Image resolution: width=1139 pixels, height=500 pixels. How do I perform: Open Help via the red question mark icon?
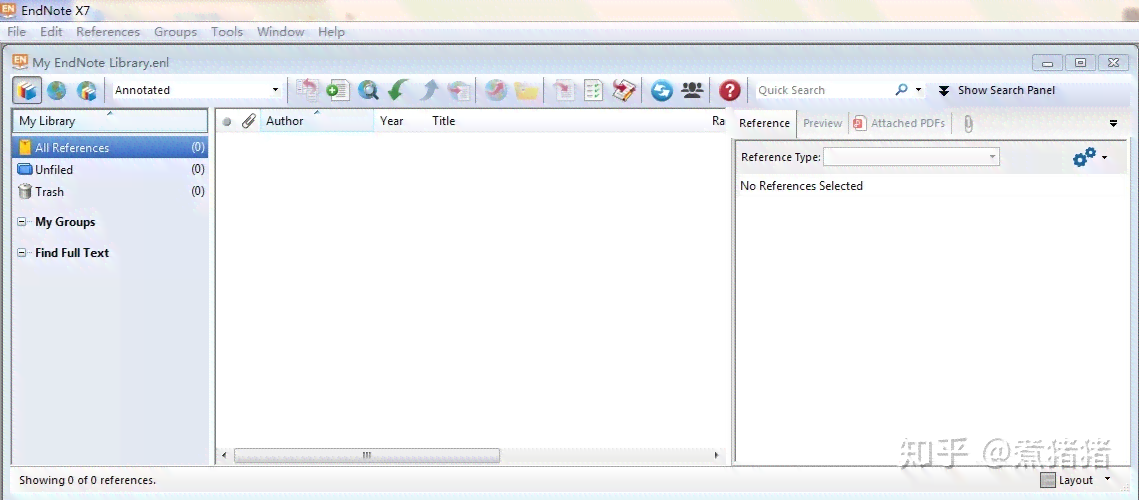pos(729,90)
